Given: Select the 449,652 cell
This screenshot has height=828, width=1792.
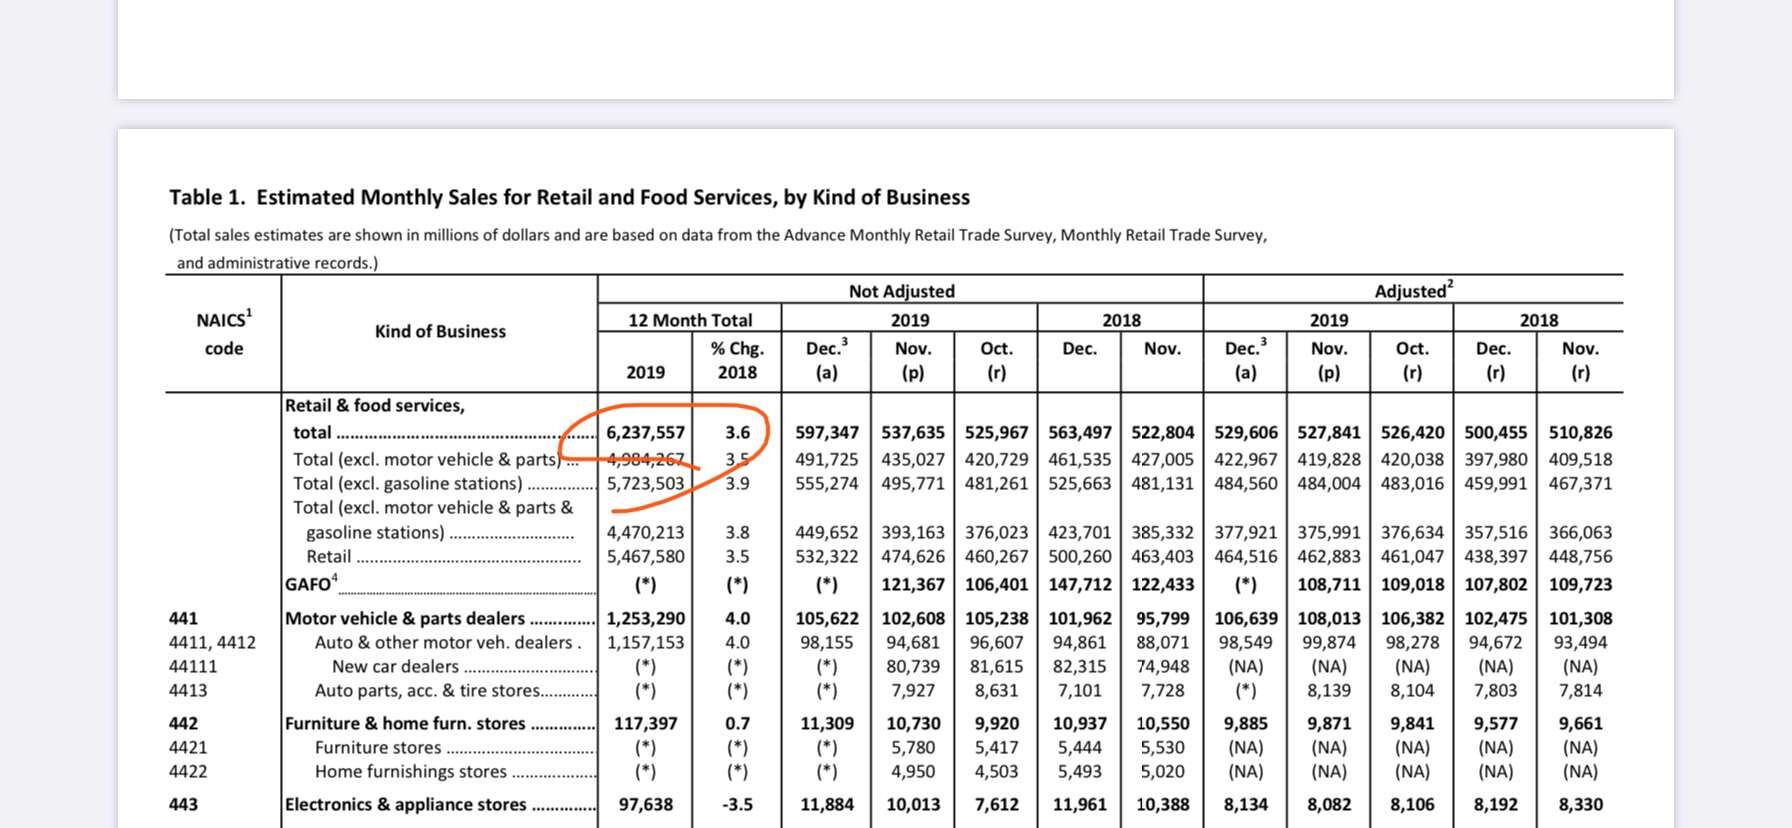Looking at the screenshot, I should 827,532.
